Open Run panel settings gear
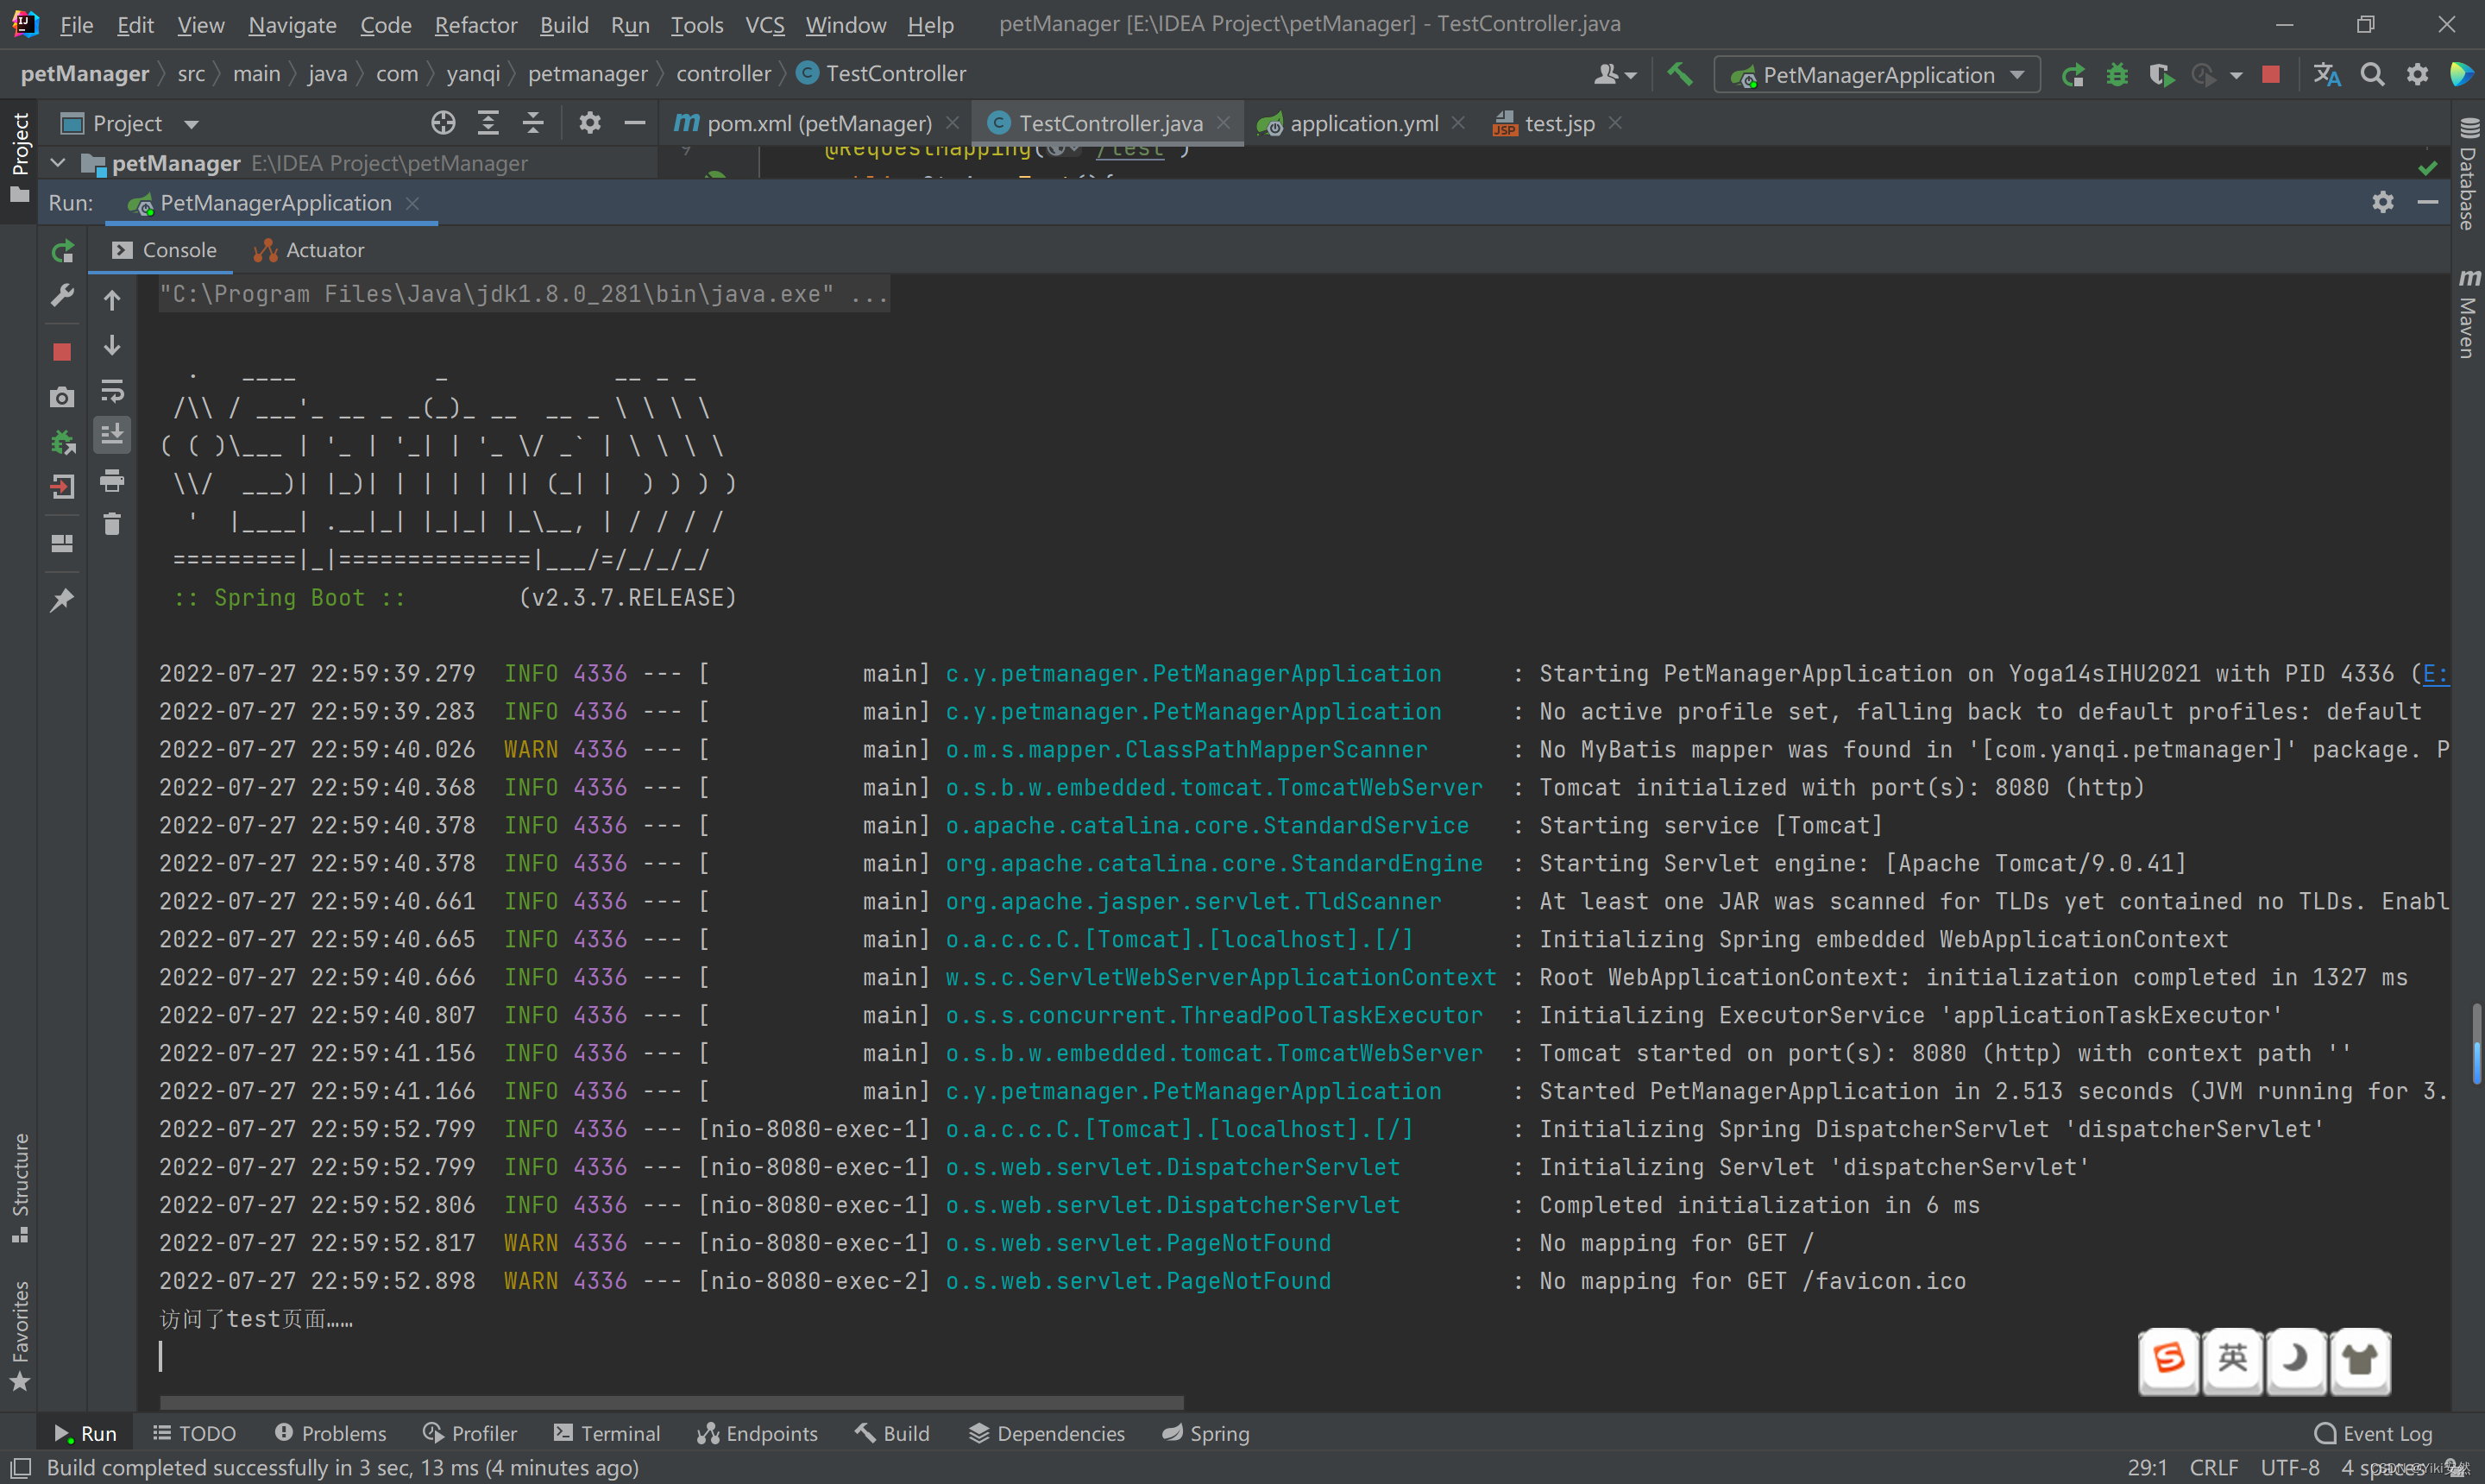2485x1484 pixels. pyautogui.click(x=2383, y=203)
